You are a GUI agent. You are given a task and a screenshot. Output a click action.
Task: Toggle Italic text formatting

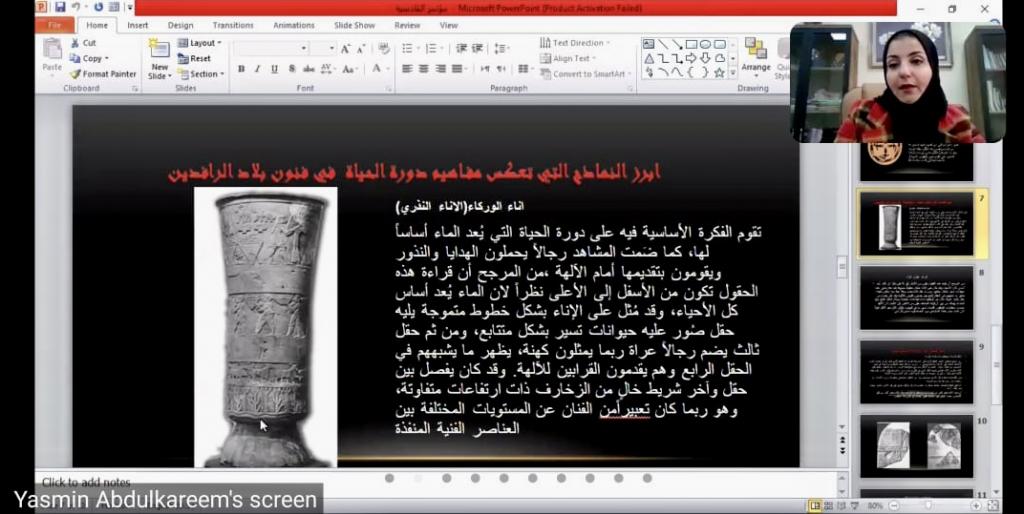pos(258,69)
